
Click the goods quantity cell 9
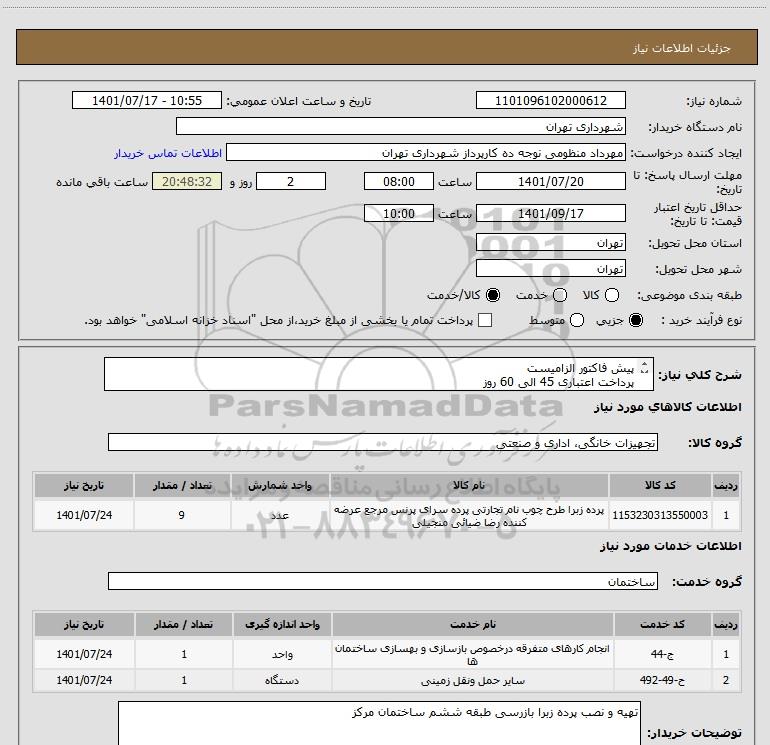[182, 515]
